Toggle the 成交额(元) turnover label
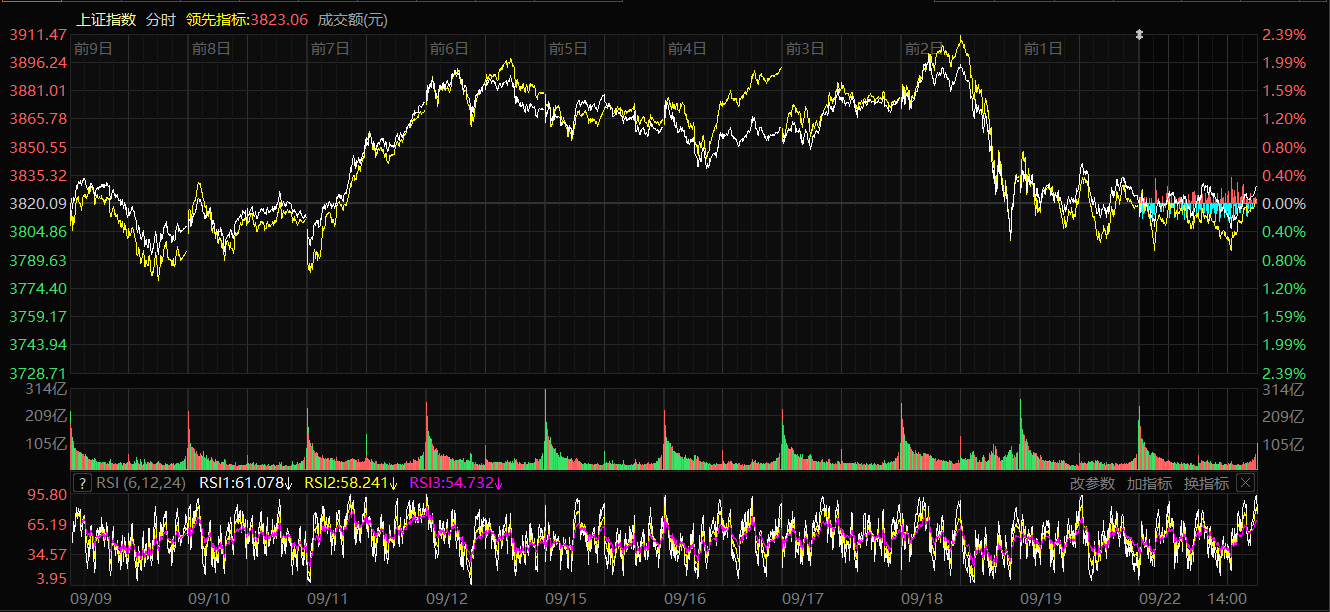The height and width of the screenshot is (612, 1330). [353, 19]
